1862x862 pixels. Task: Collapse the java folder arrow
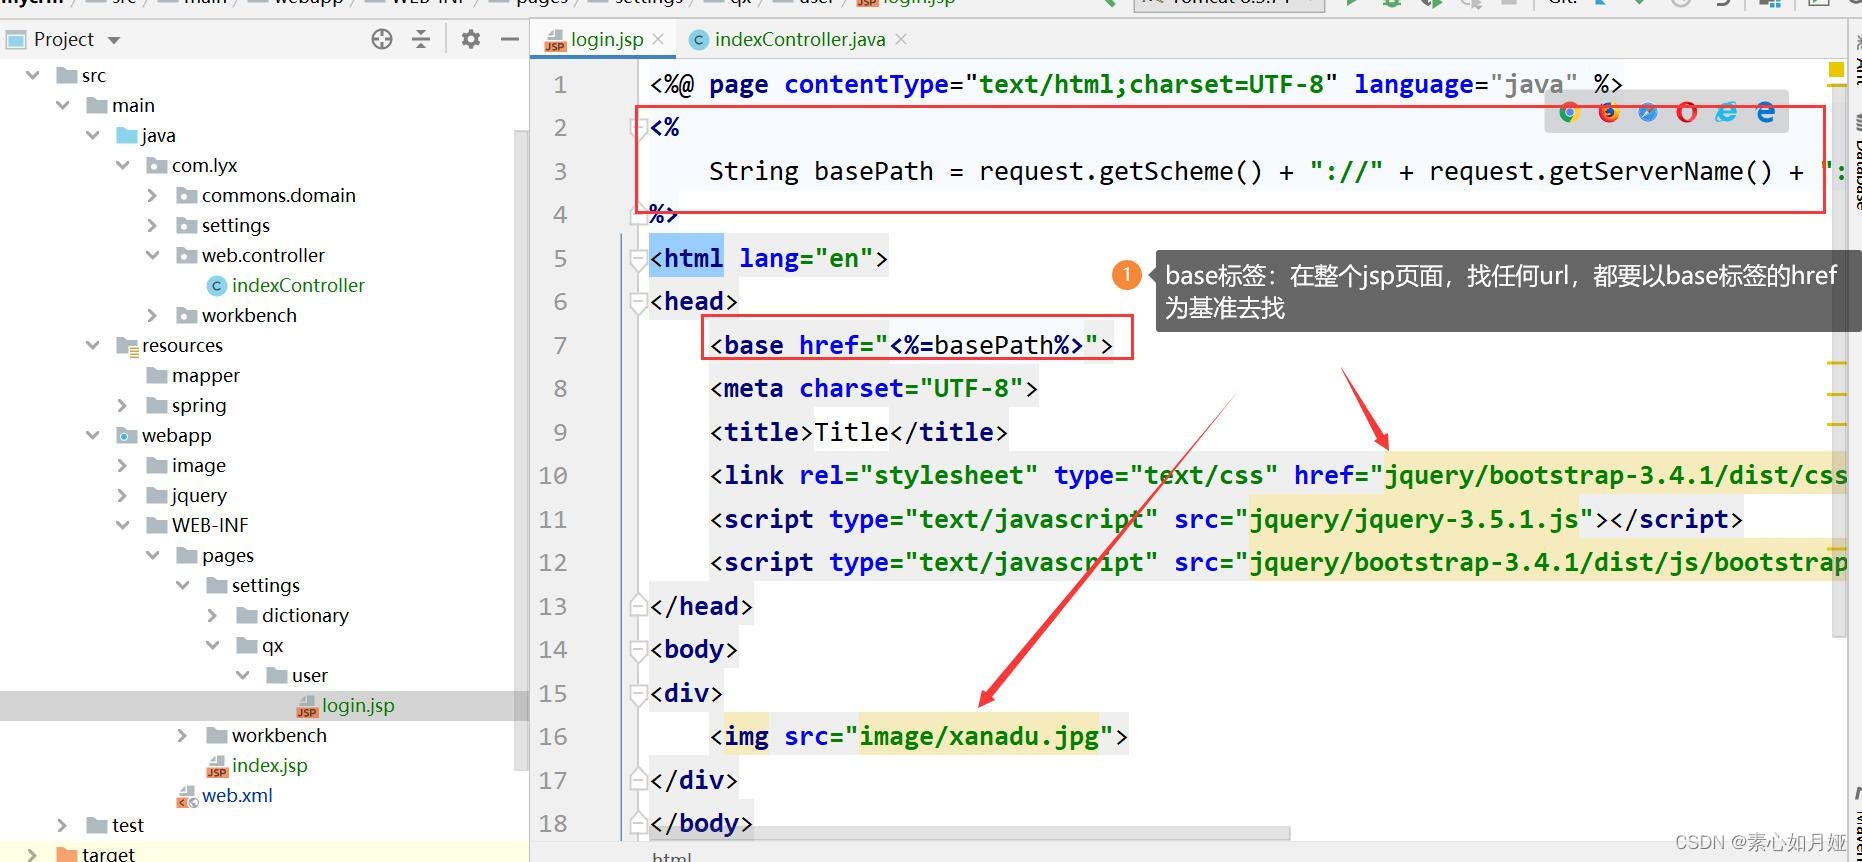click(93, 135)
